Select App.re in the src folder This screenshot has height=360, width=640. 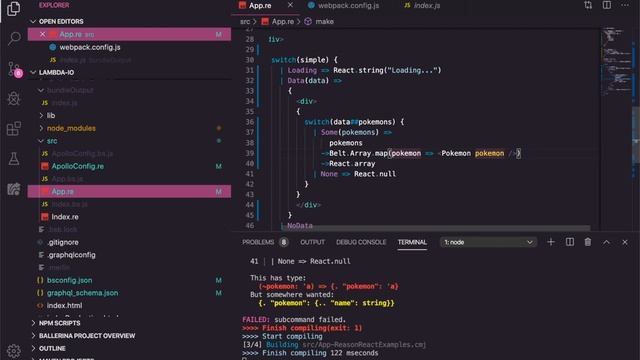(x=129, y=191)
